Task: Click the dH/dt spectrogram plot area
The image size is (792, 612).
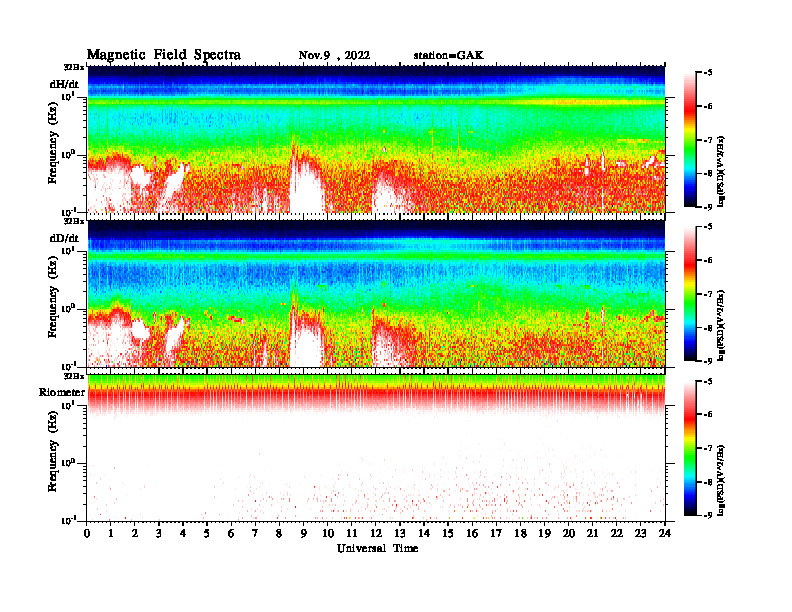Action: [376, 139]
